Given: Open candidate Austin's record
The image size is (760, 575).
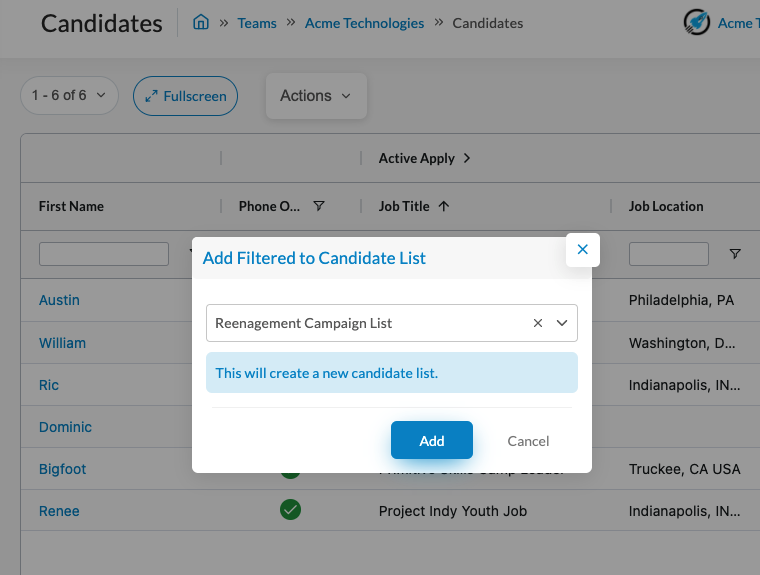Looking at the screenshot, I should (x=59, y=300).
